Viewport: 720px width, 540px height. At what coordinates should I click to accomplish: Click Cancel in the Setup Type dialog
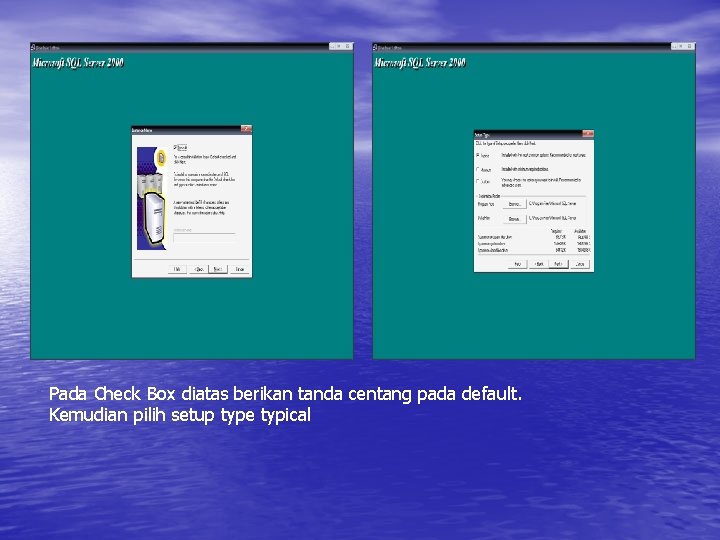click(x=580, y=264)
